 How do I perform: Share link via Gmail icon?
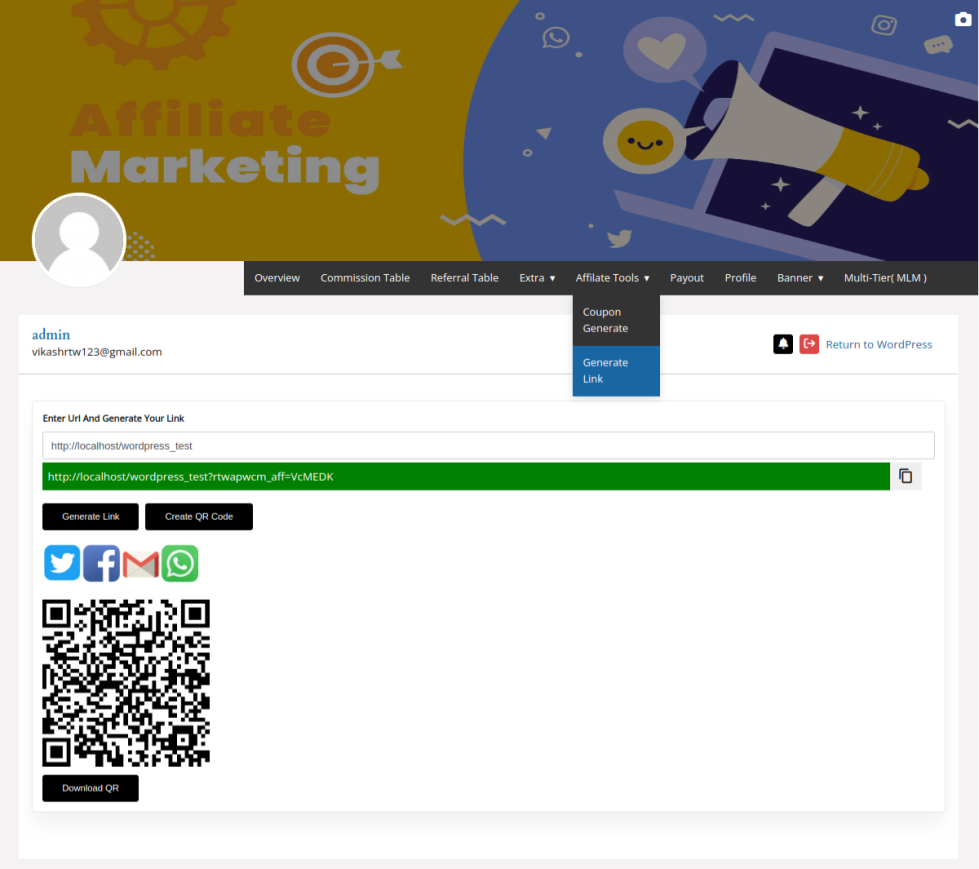pos(140,564)
